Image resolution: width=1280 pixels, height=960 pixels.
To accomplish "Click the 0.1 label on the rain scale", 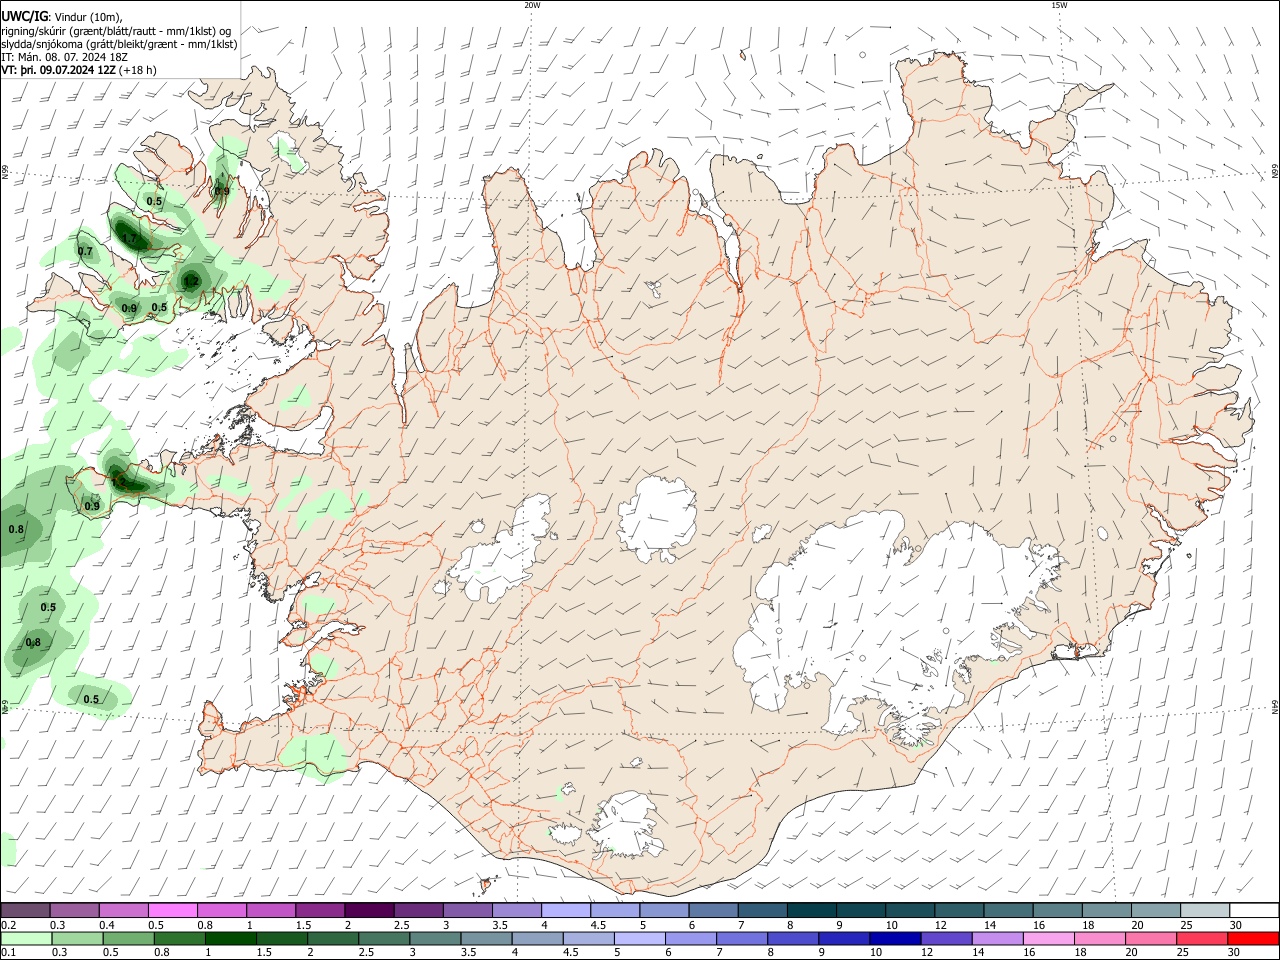I will point(8,952).
